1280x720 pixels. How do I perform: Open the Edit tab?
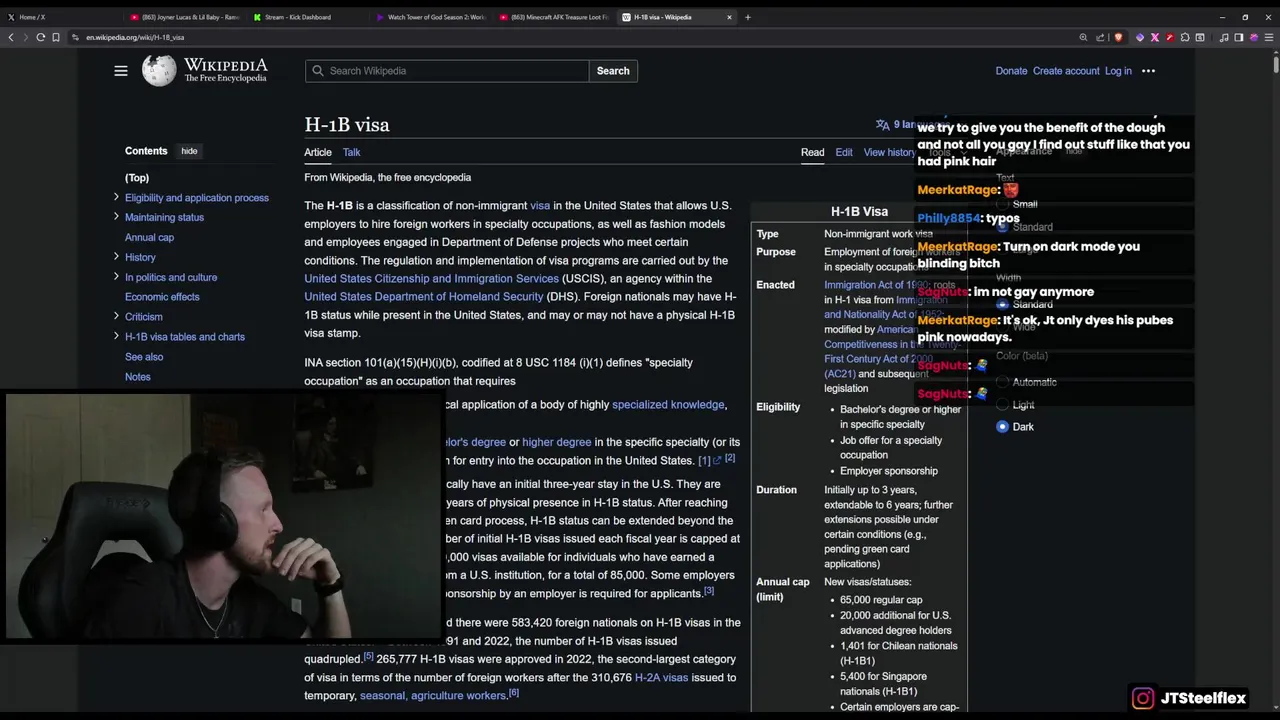[x=844, y=152]
